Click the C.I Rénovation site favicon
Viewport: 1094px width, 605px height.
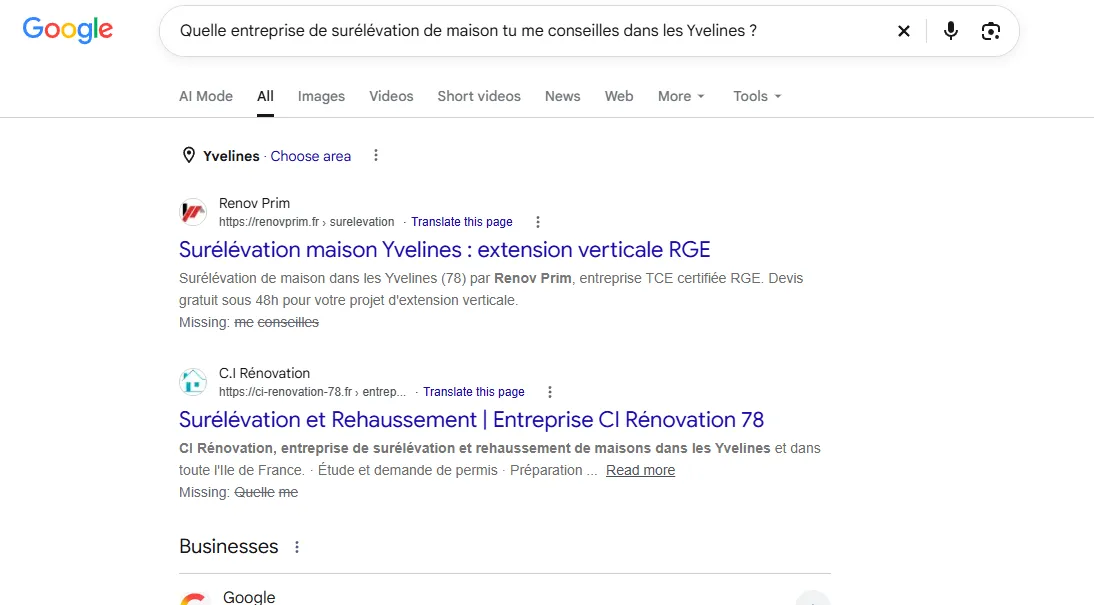[x=193, y=382]
